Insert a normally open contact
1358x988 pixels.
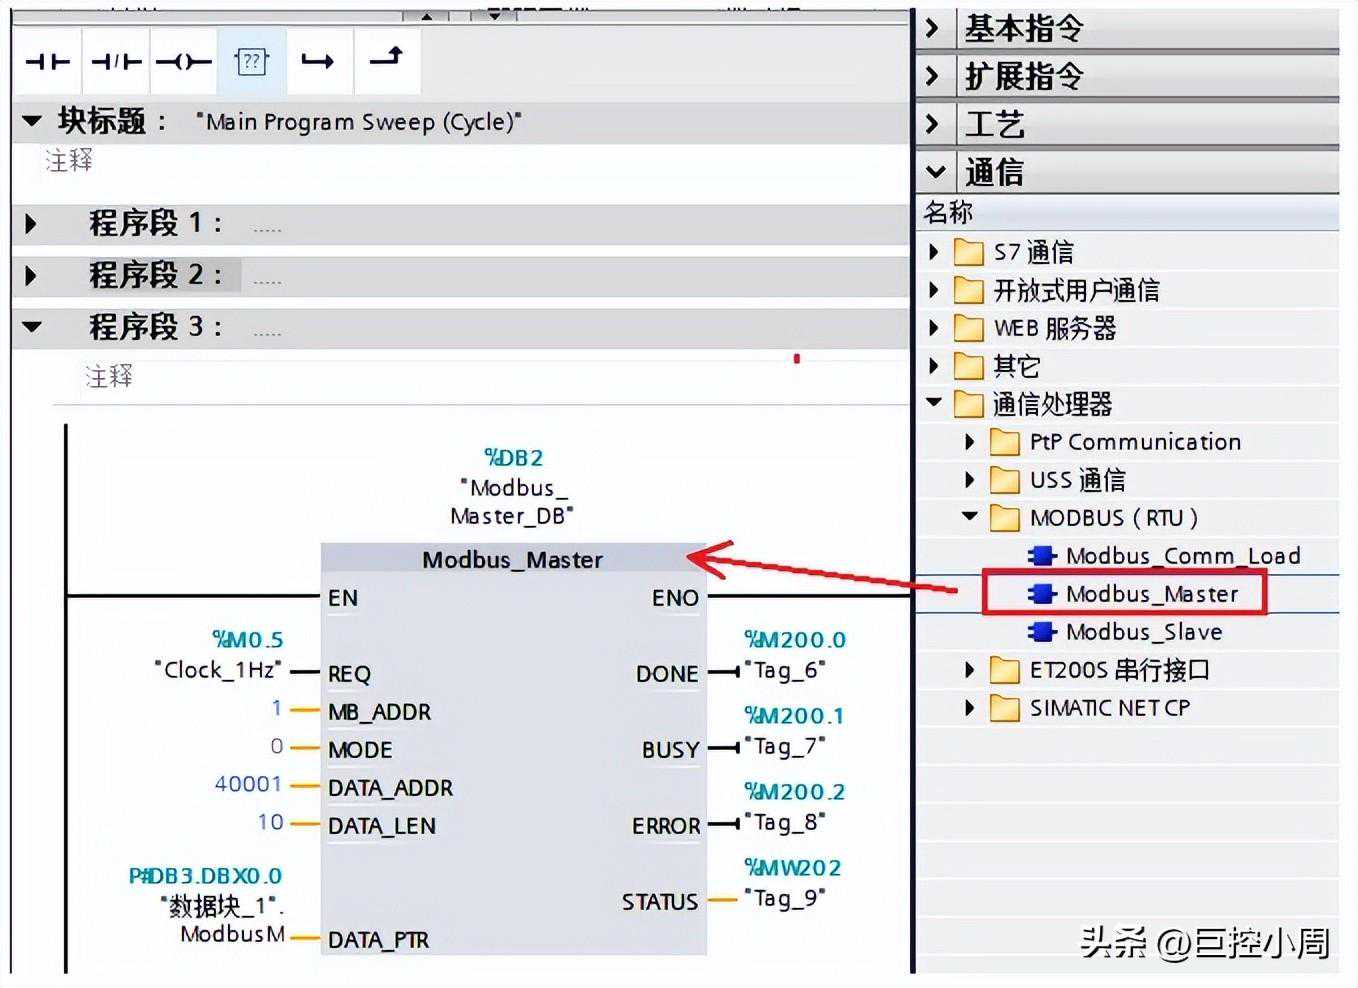click(x=48, y=62)
